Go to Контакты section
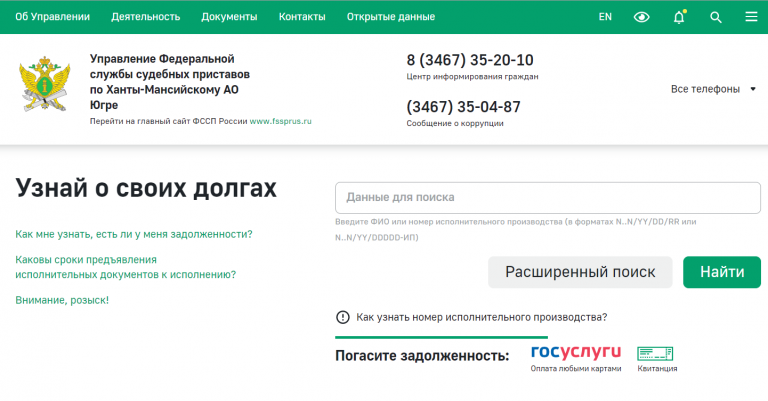Viewport: 768px width, 401px height. tap(301, 17)
